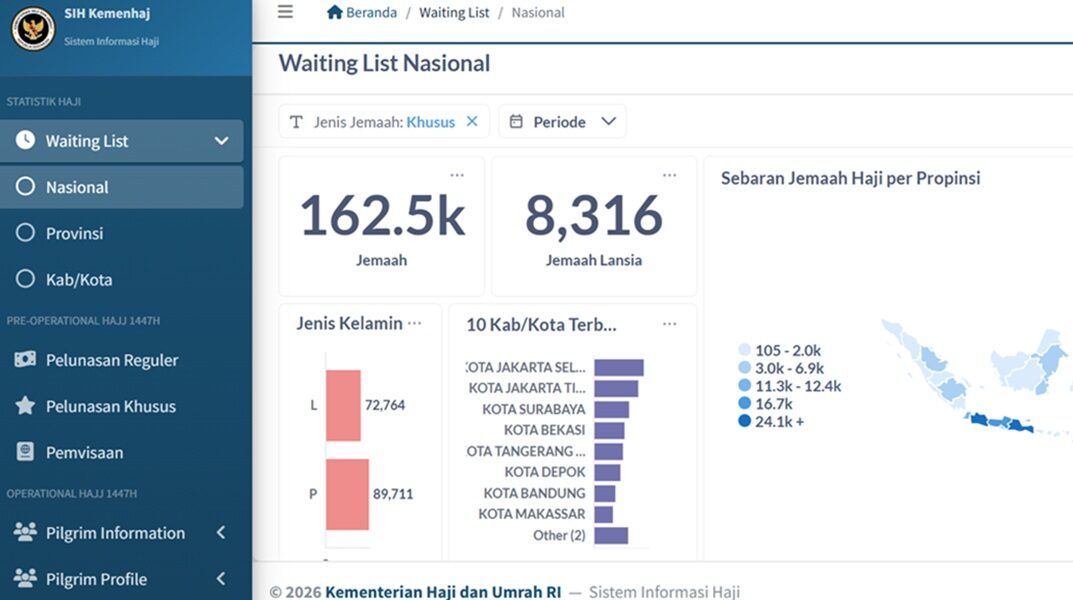Go to Waiting List breadcrumb
This screenshot has width=1073, height=600.
coord(454,12)
